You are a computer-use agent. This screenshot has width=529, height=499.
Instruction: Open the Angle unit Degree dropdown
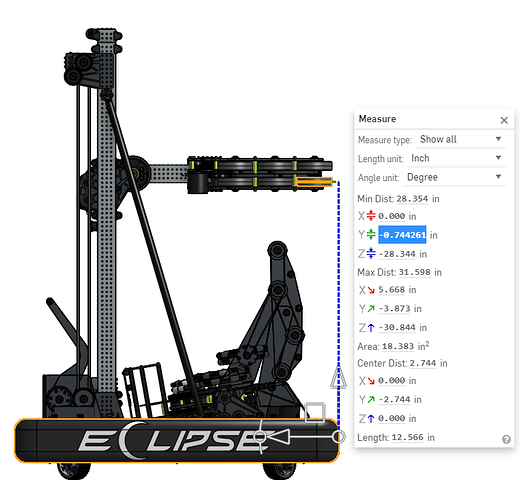[x=454, y=177]
